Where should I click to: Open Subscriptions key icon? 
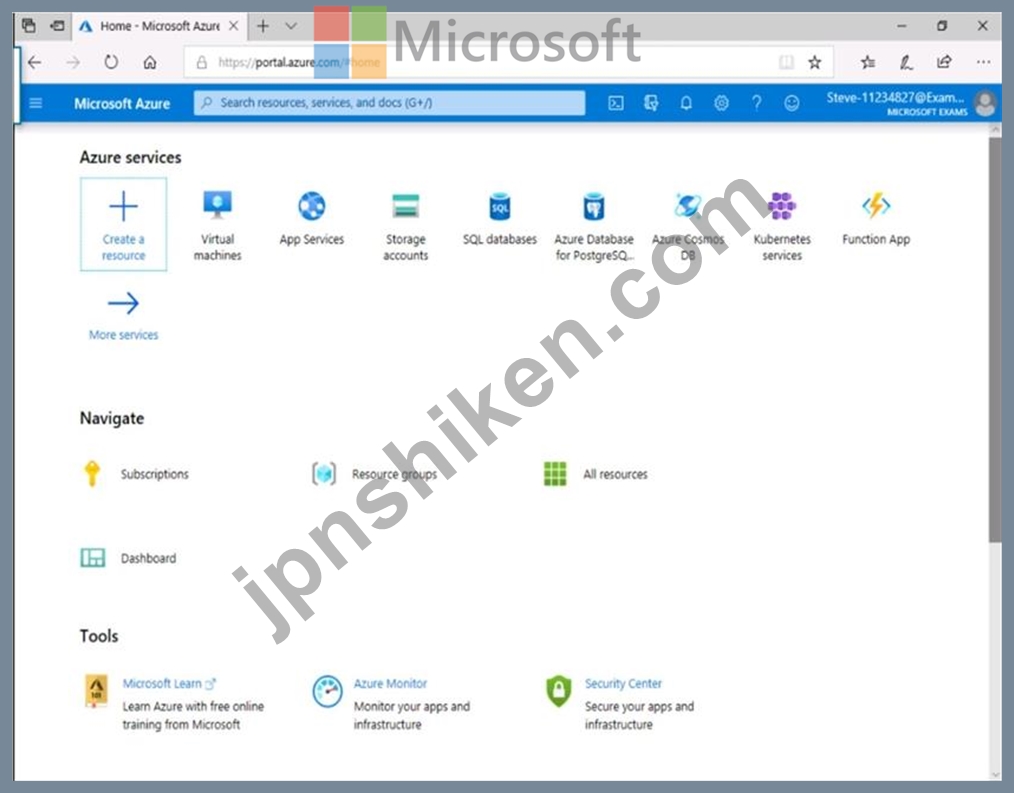coord(92,473)
